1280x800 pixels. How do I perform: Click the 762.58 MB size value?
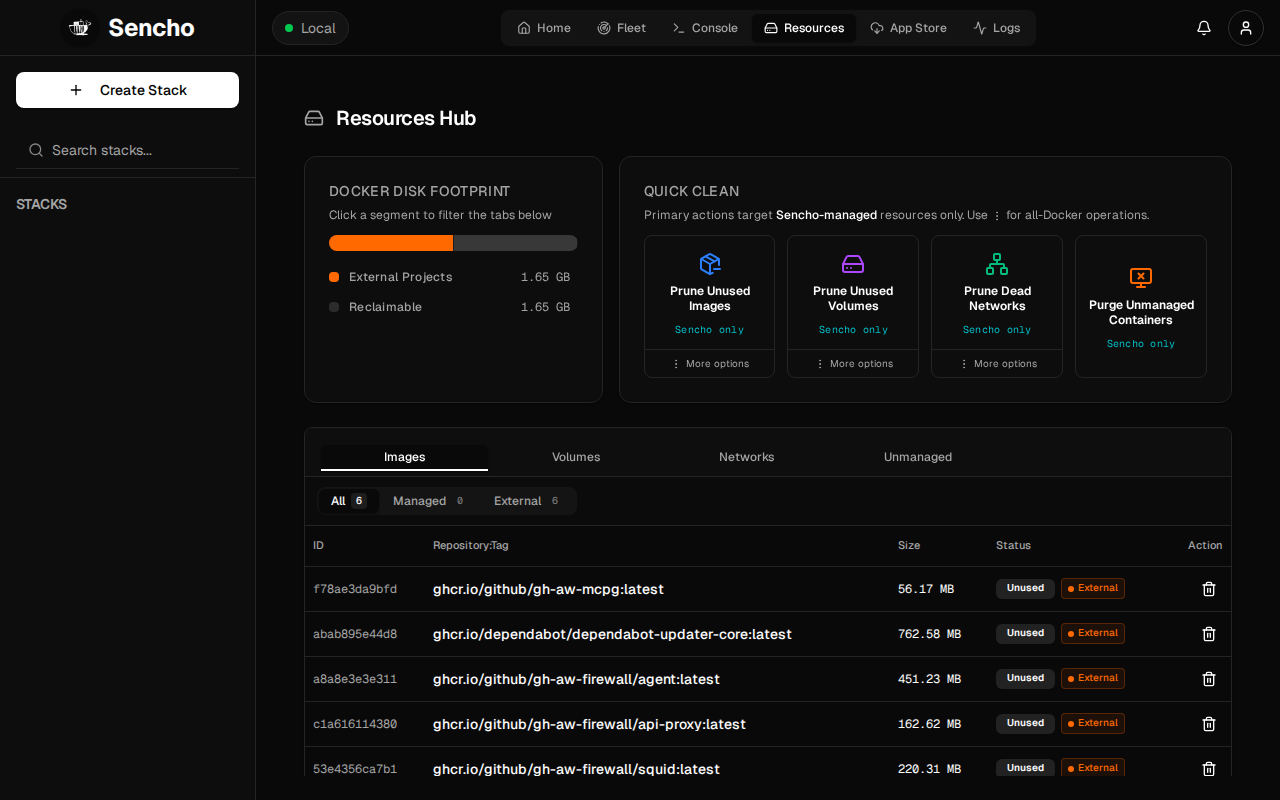[929, 634]
